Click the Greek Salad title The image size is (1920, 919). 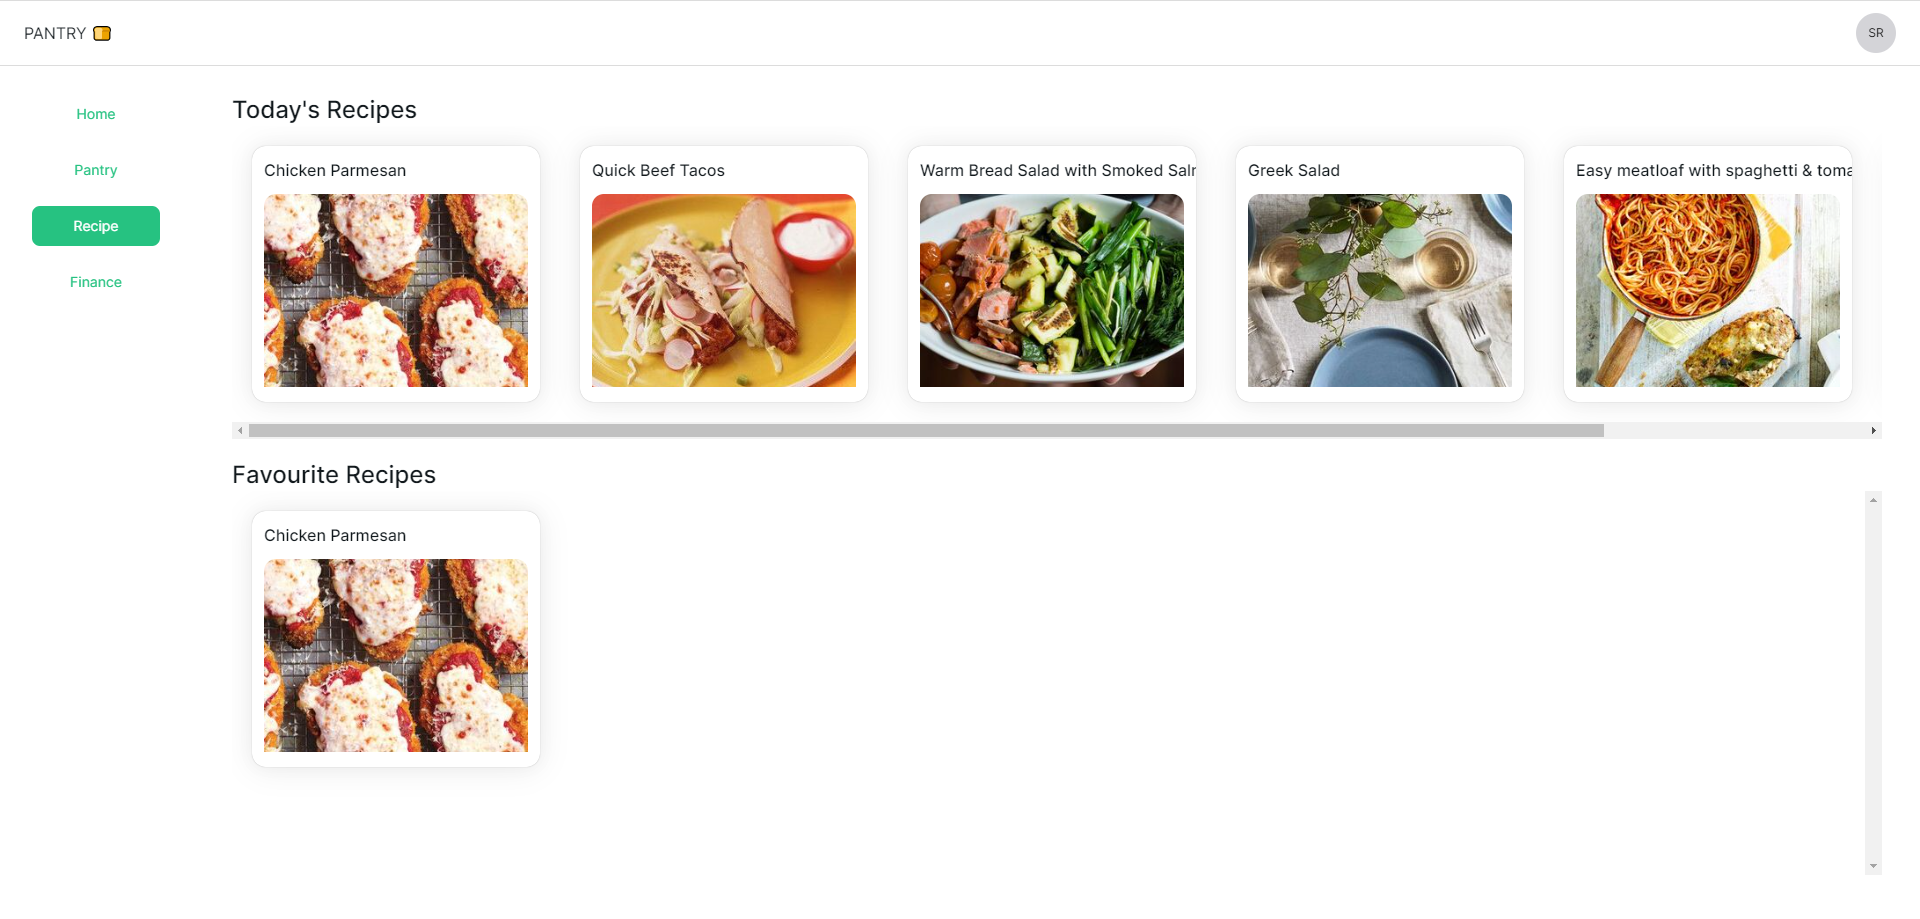(x=1293, y=171)
